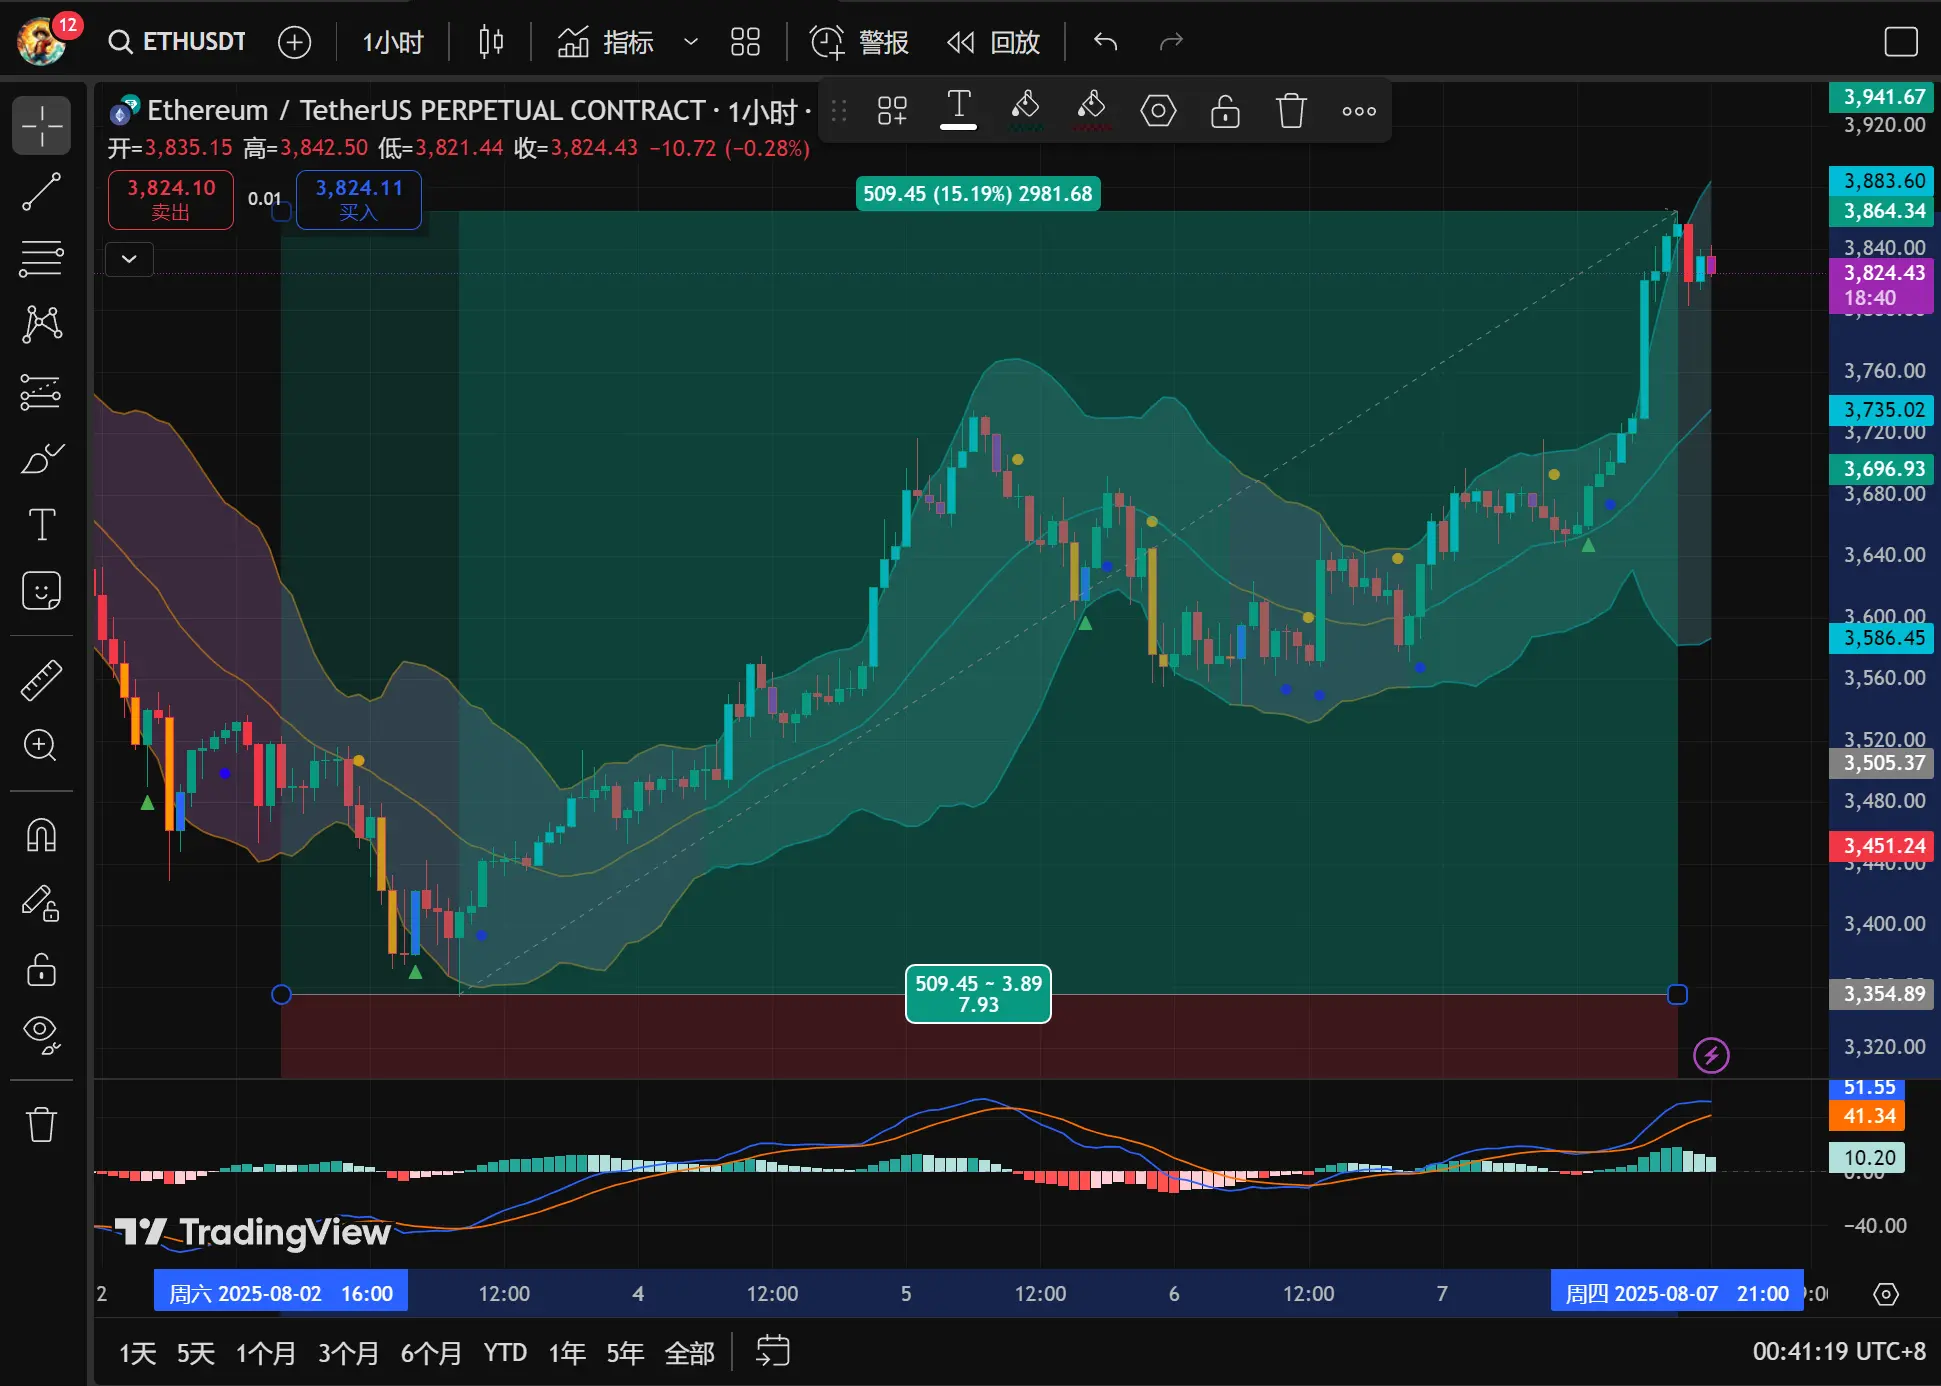
Task: Click the 3,824.11 买入 buy button
Action: pyautogui.click(x=359, y=200)
